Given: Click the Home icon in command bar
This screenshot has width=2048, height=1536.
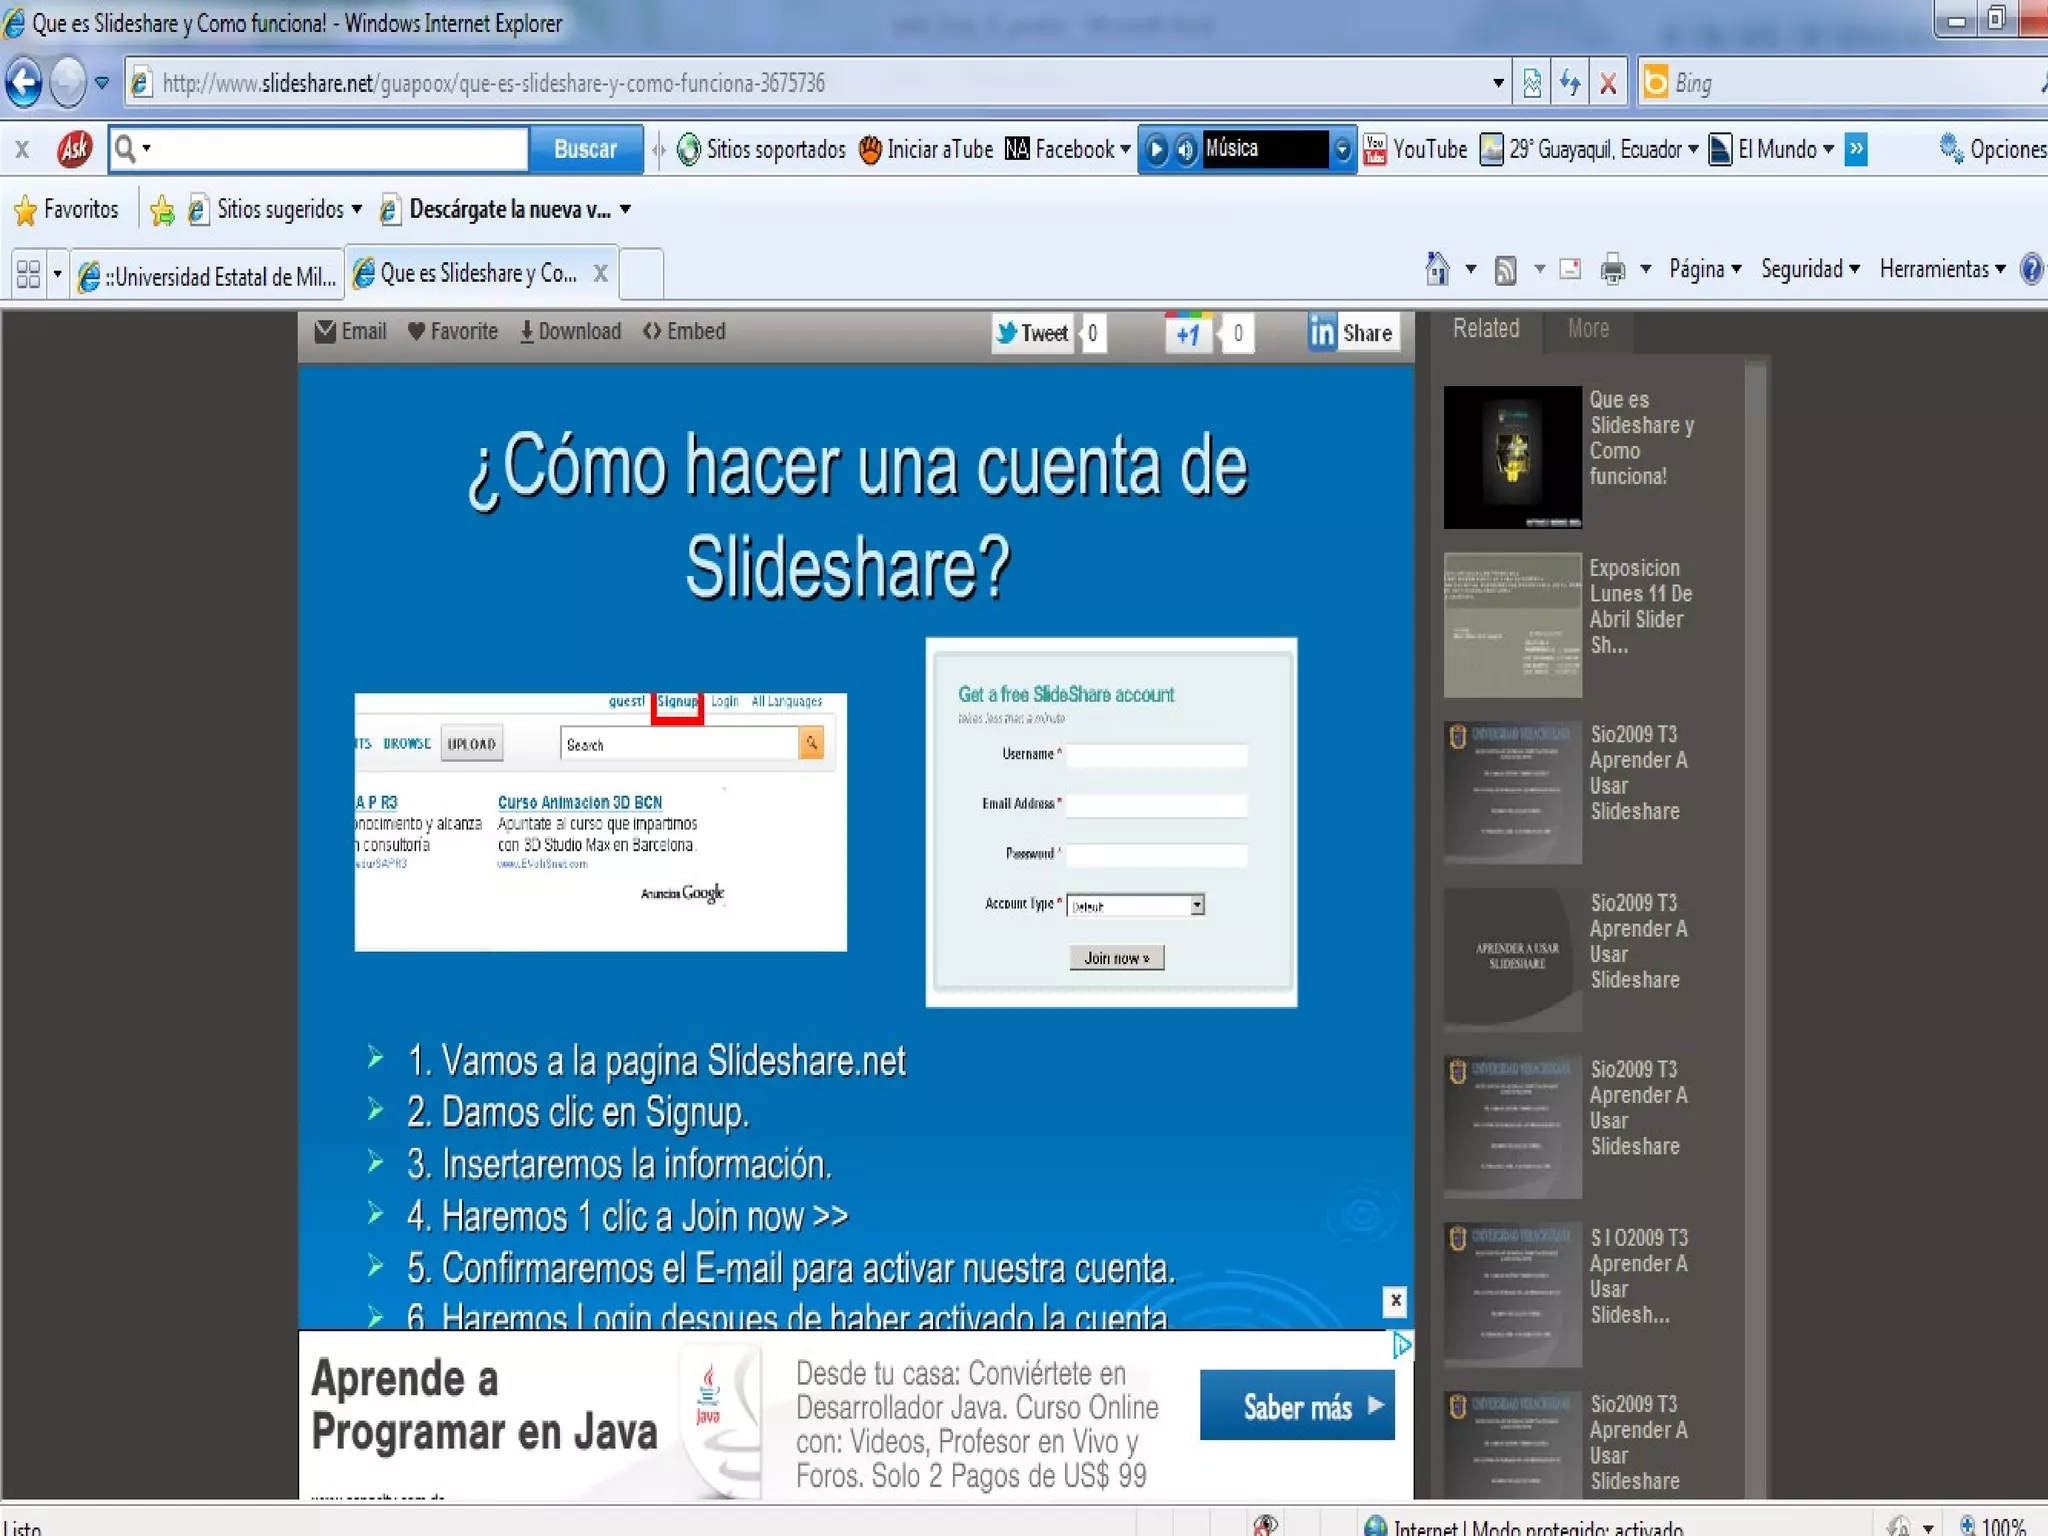Looking at the screenshot, I should pyautogui.click(x=1437, y=269).
